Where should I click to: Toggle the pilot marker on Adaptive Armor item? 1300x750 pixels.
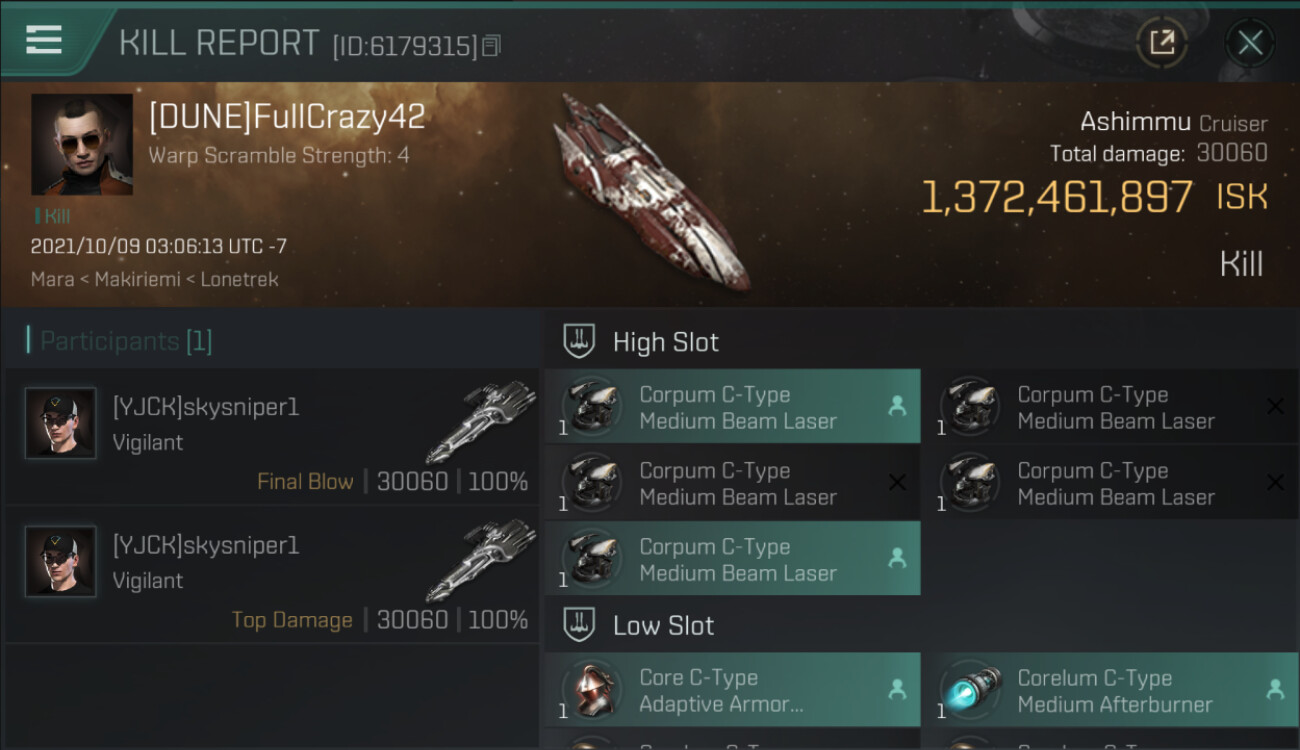point(897,689)
